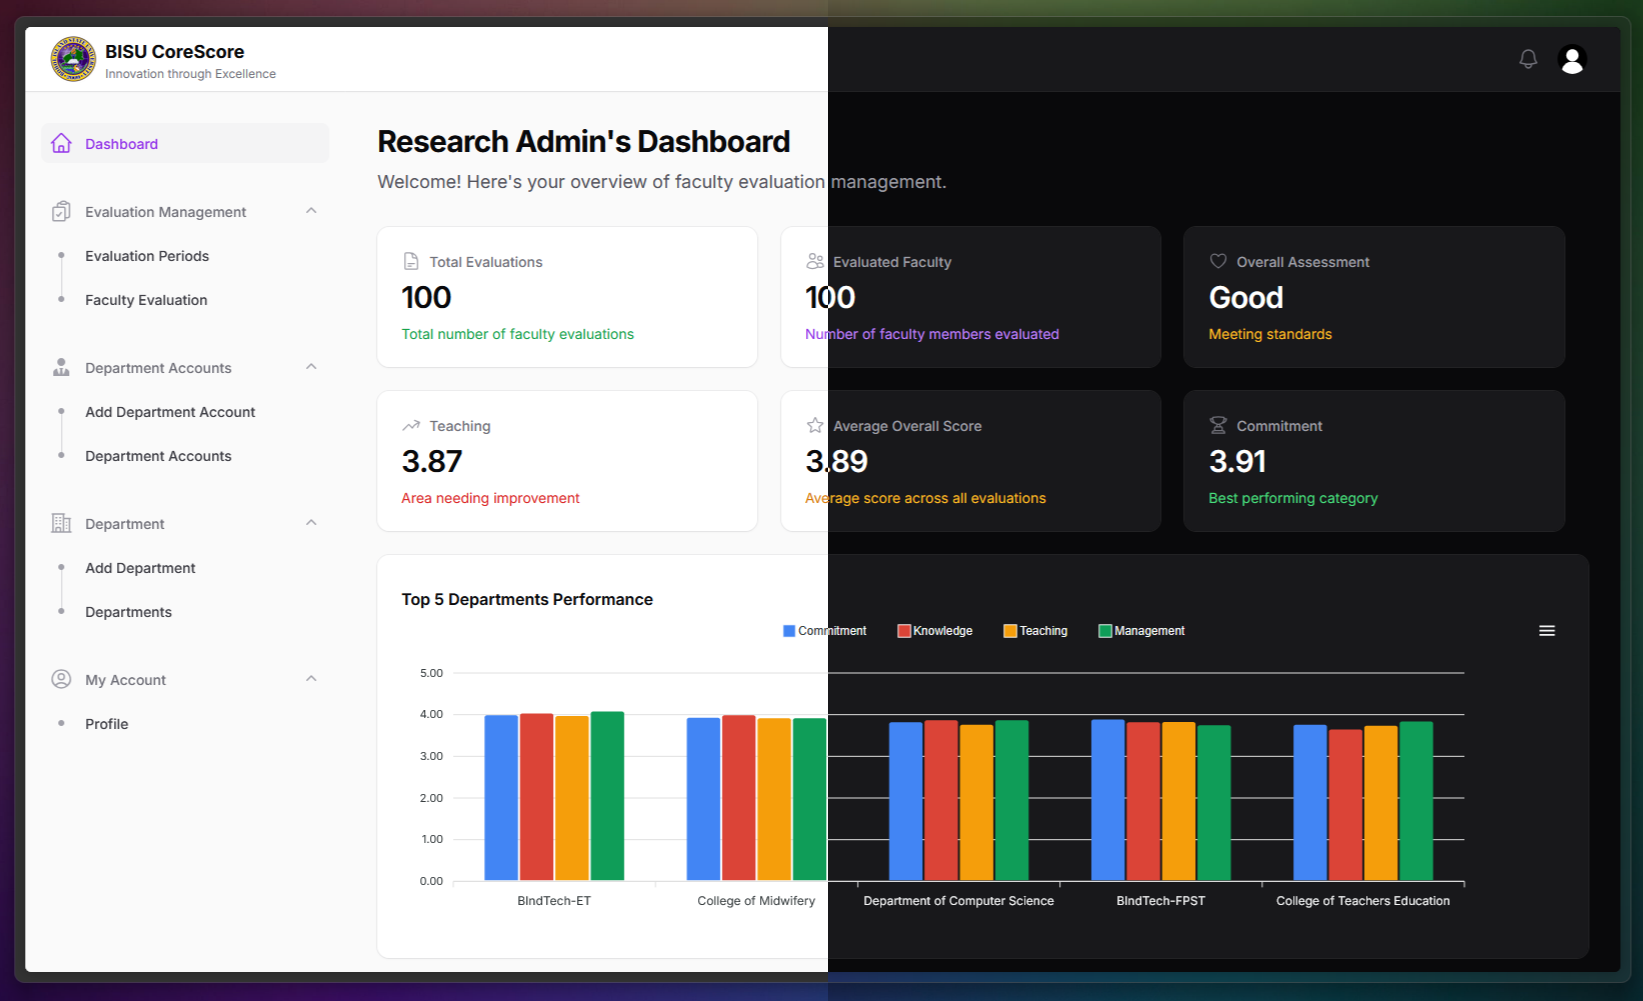The image size is (1643, 1001).
Task: Open the Profile page
Action: (x=106, y=723)
